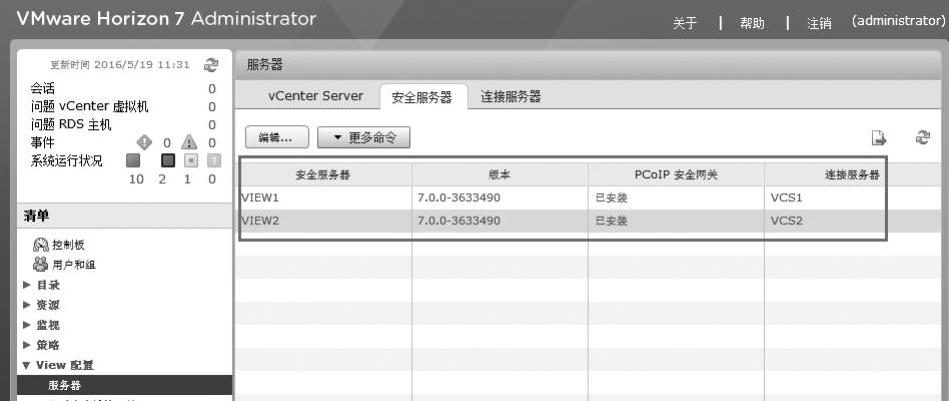Expand the 目录 tree node
Viewport: 949px width, 401px height.
[28, 285]
